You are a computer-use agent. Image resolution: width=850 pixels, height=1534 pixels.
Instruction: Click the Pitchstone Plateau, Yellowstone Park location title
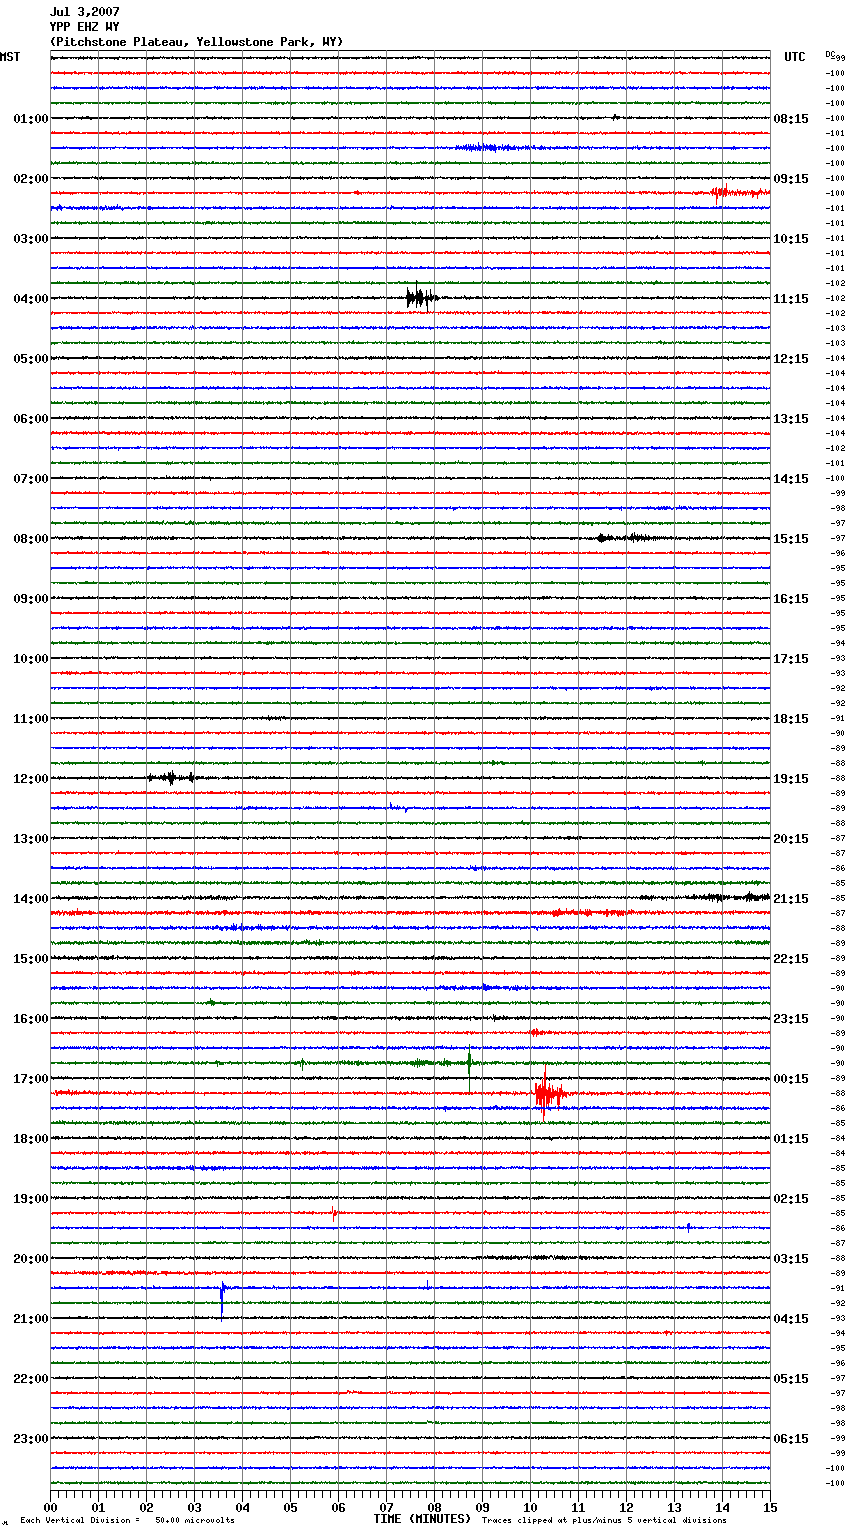point(196,42)
